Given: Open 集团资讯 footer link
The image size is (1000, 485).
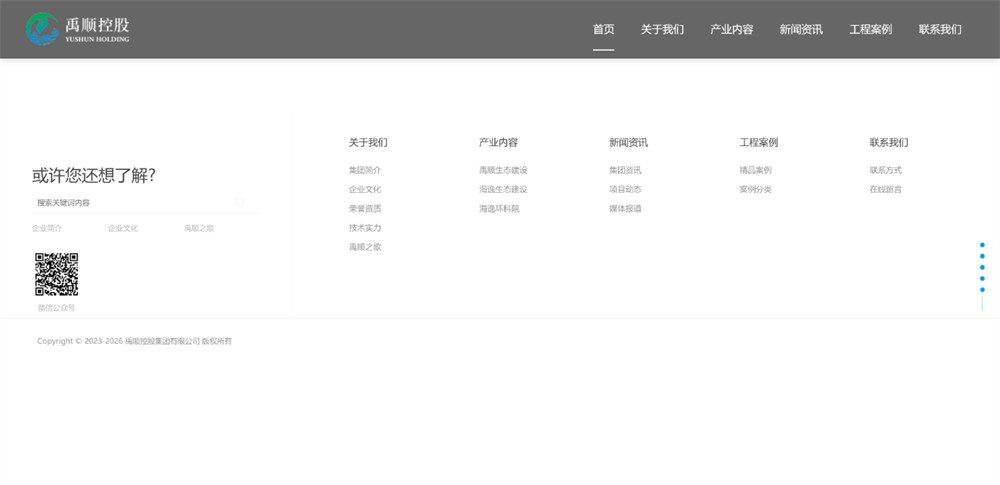Looking at the screenshot, I should pyautogui.click(x=625, y=170).
